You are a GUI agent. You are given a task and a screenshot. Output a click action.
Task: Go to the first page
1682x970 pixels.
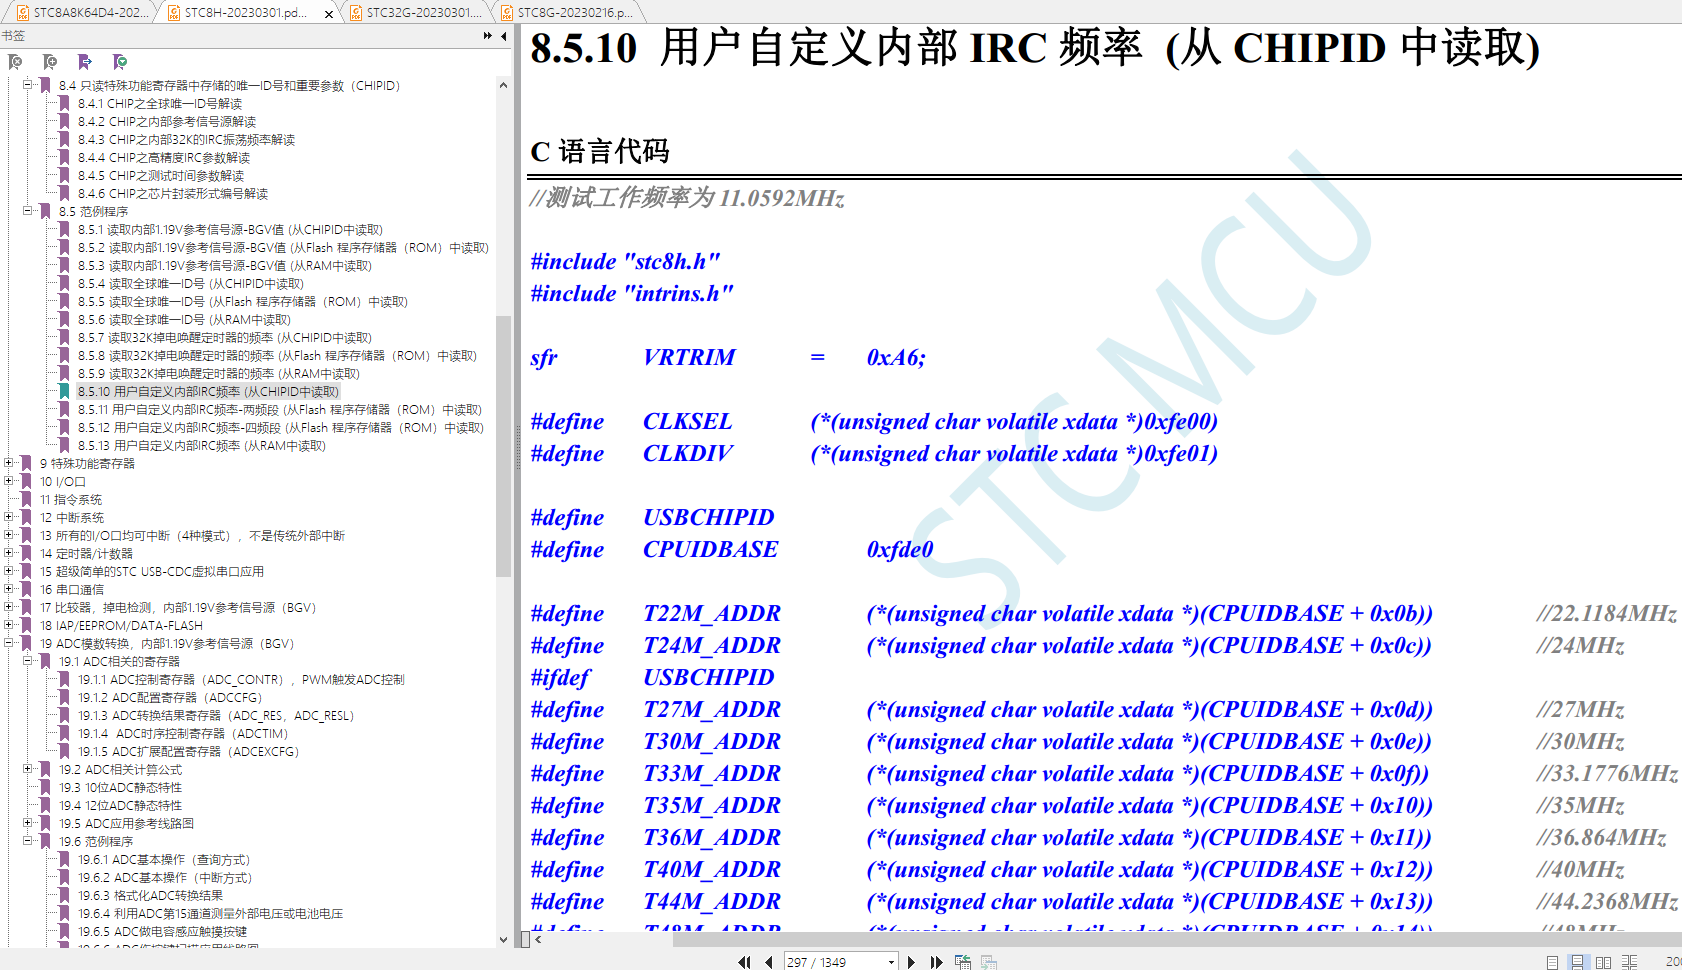[744, 962]
